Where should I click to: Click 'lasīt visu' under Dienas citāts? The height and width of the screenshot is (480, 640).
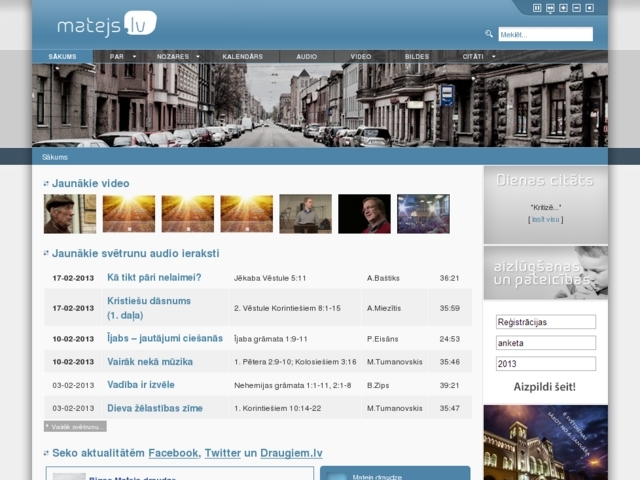coord(546,220)
